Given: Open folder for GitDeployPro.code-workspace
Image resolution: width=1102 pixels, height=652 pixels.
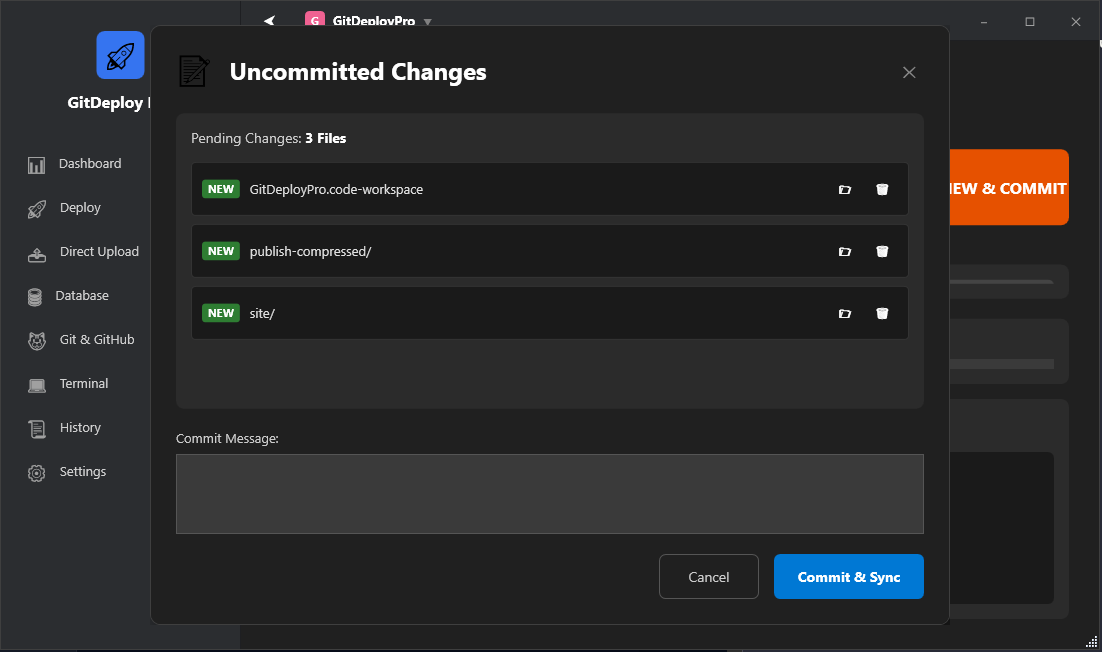Looking at the screenshot, I should point(845,189).
